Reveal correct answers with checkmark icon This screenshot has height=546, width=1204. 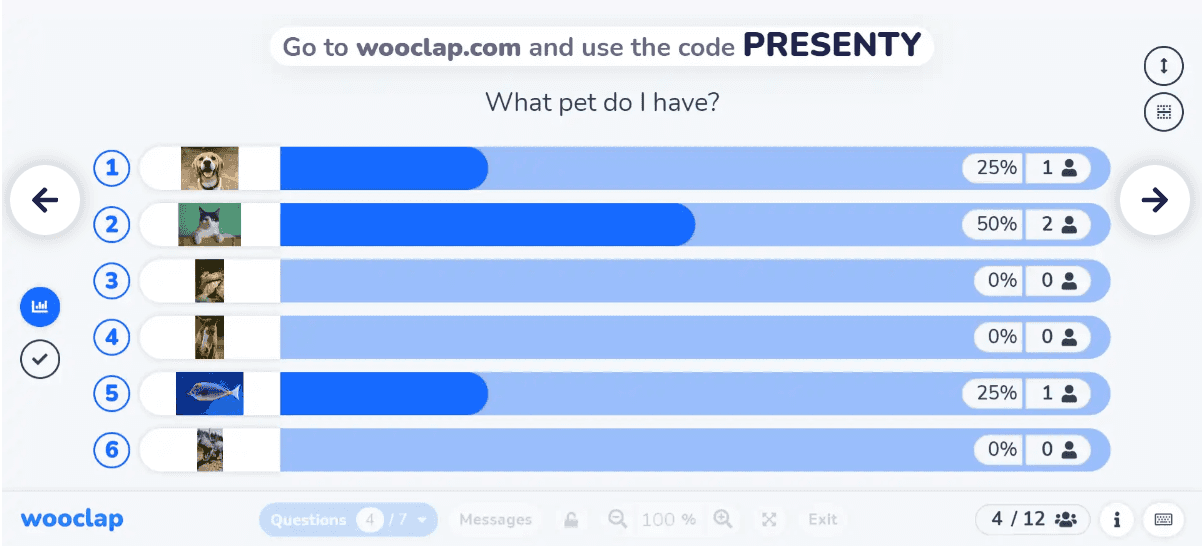40,358
